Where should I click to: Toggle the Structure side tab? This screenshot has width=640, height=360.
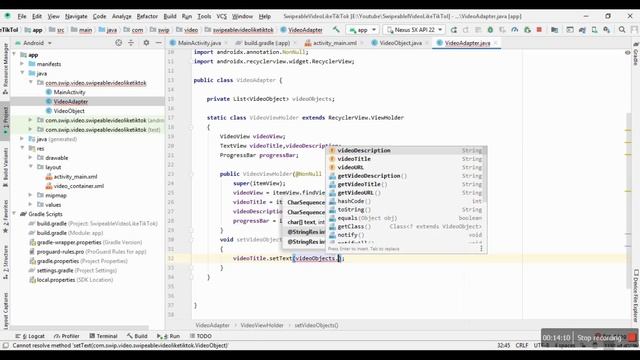tap(5, 262)
